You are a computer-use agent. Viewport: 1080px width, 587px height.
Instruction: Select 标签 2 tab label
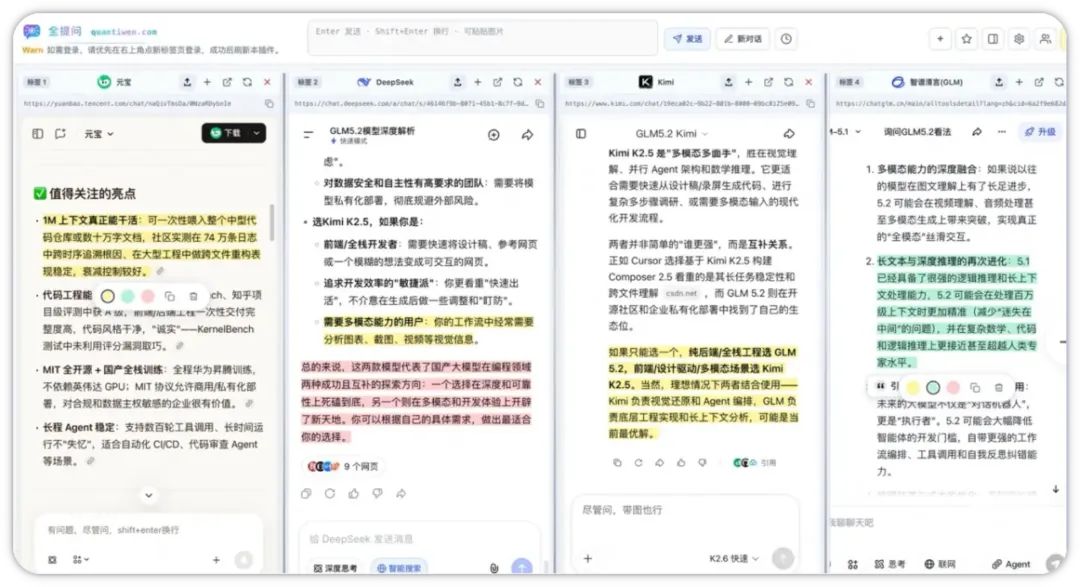(307, 82)
